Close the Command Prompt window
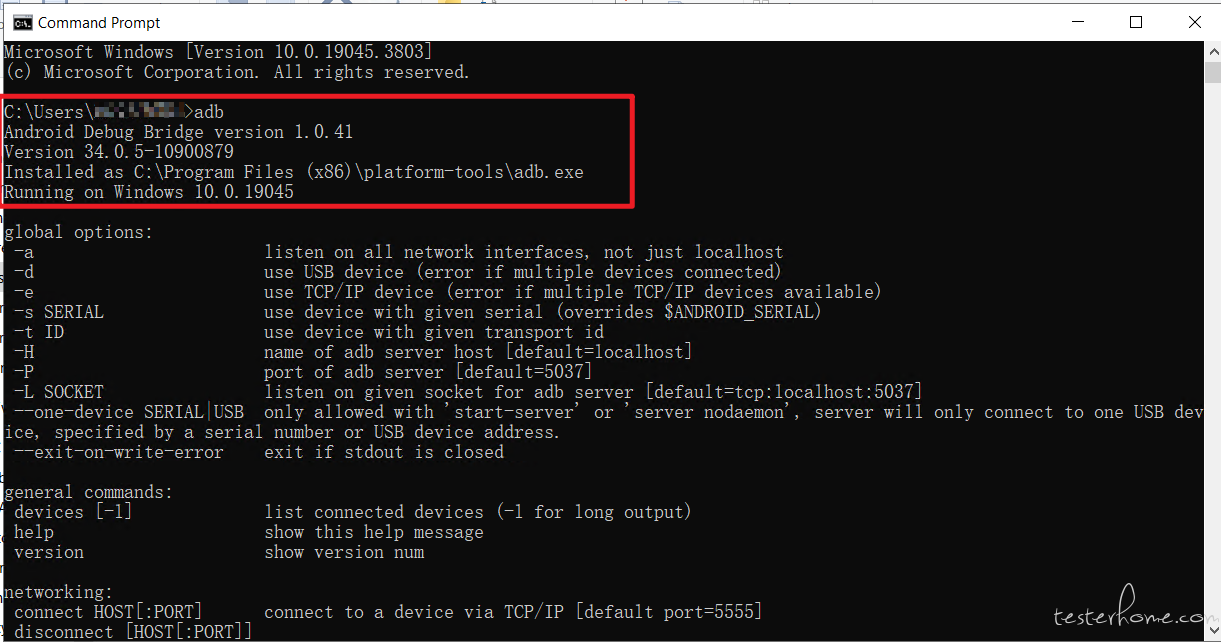This screenshot has height=642, width=1221. [1193, 22]
